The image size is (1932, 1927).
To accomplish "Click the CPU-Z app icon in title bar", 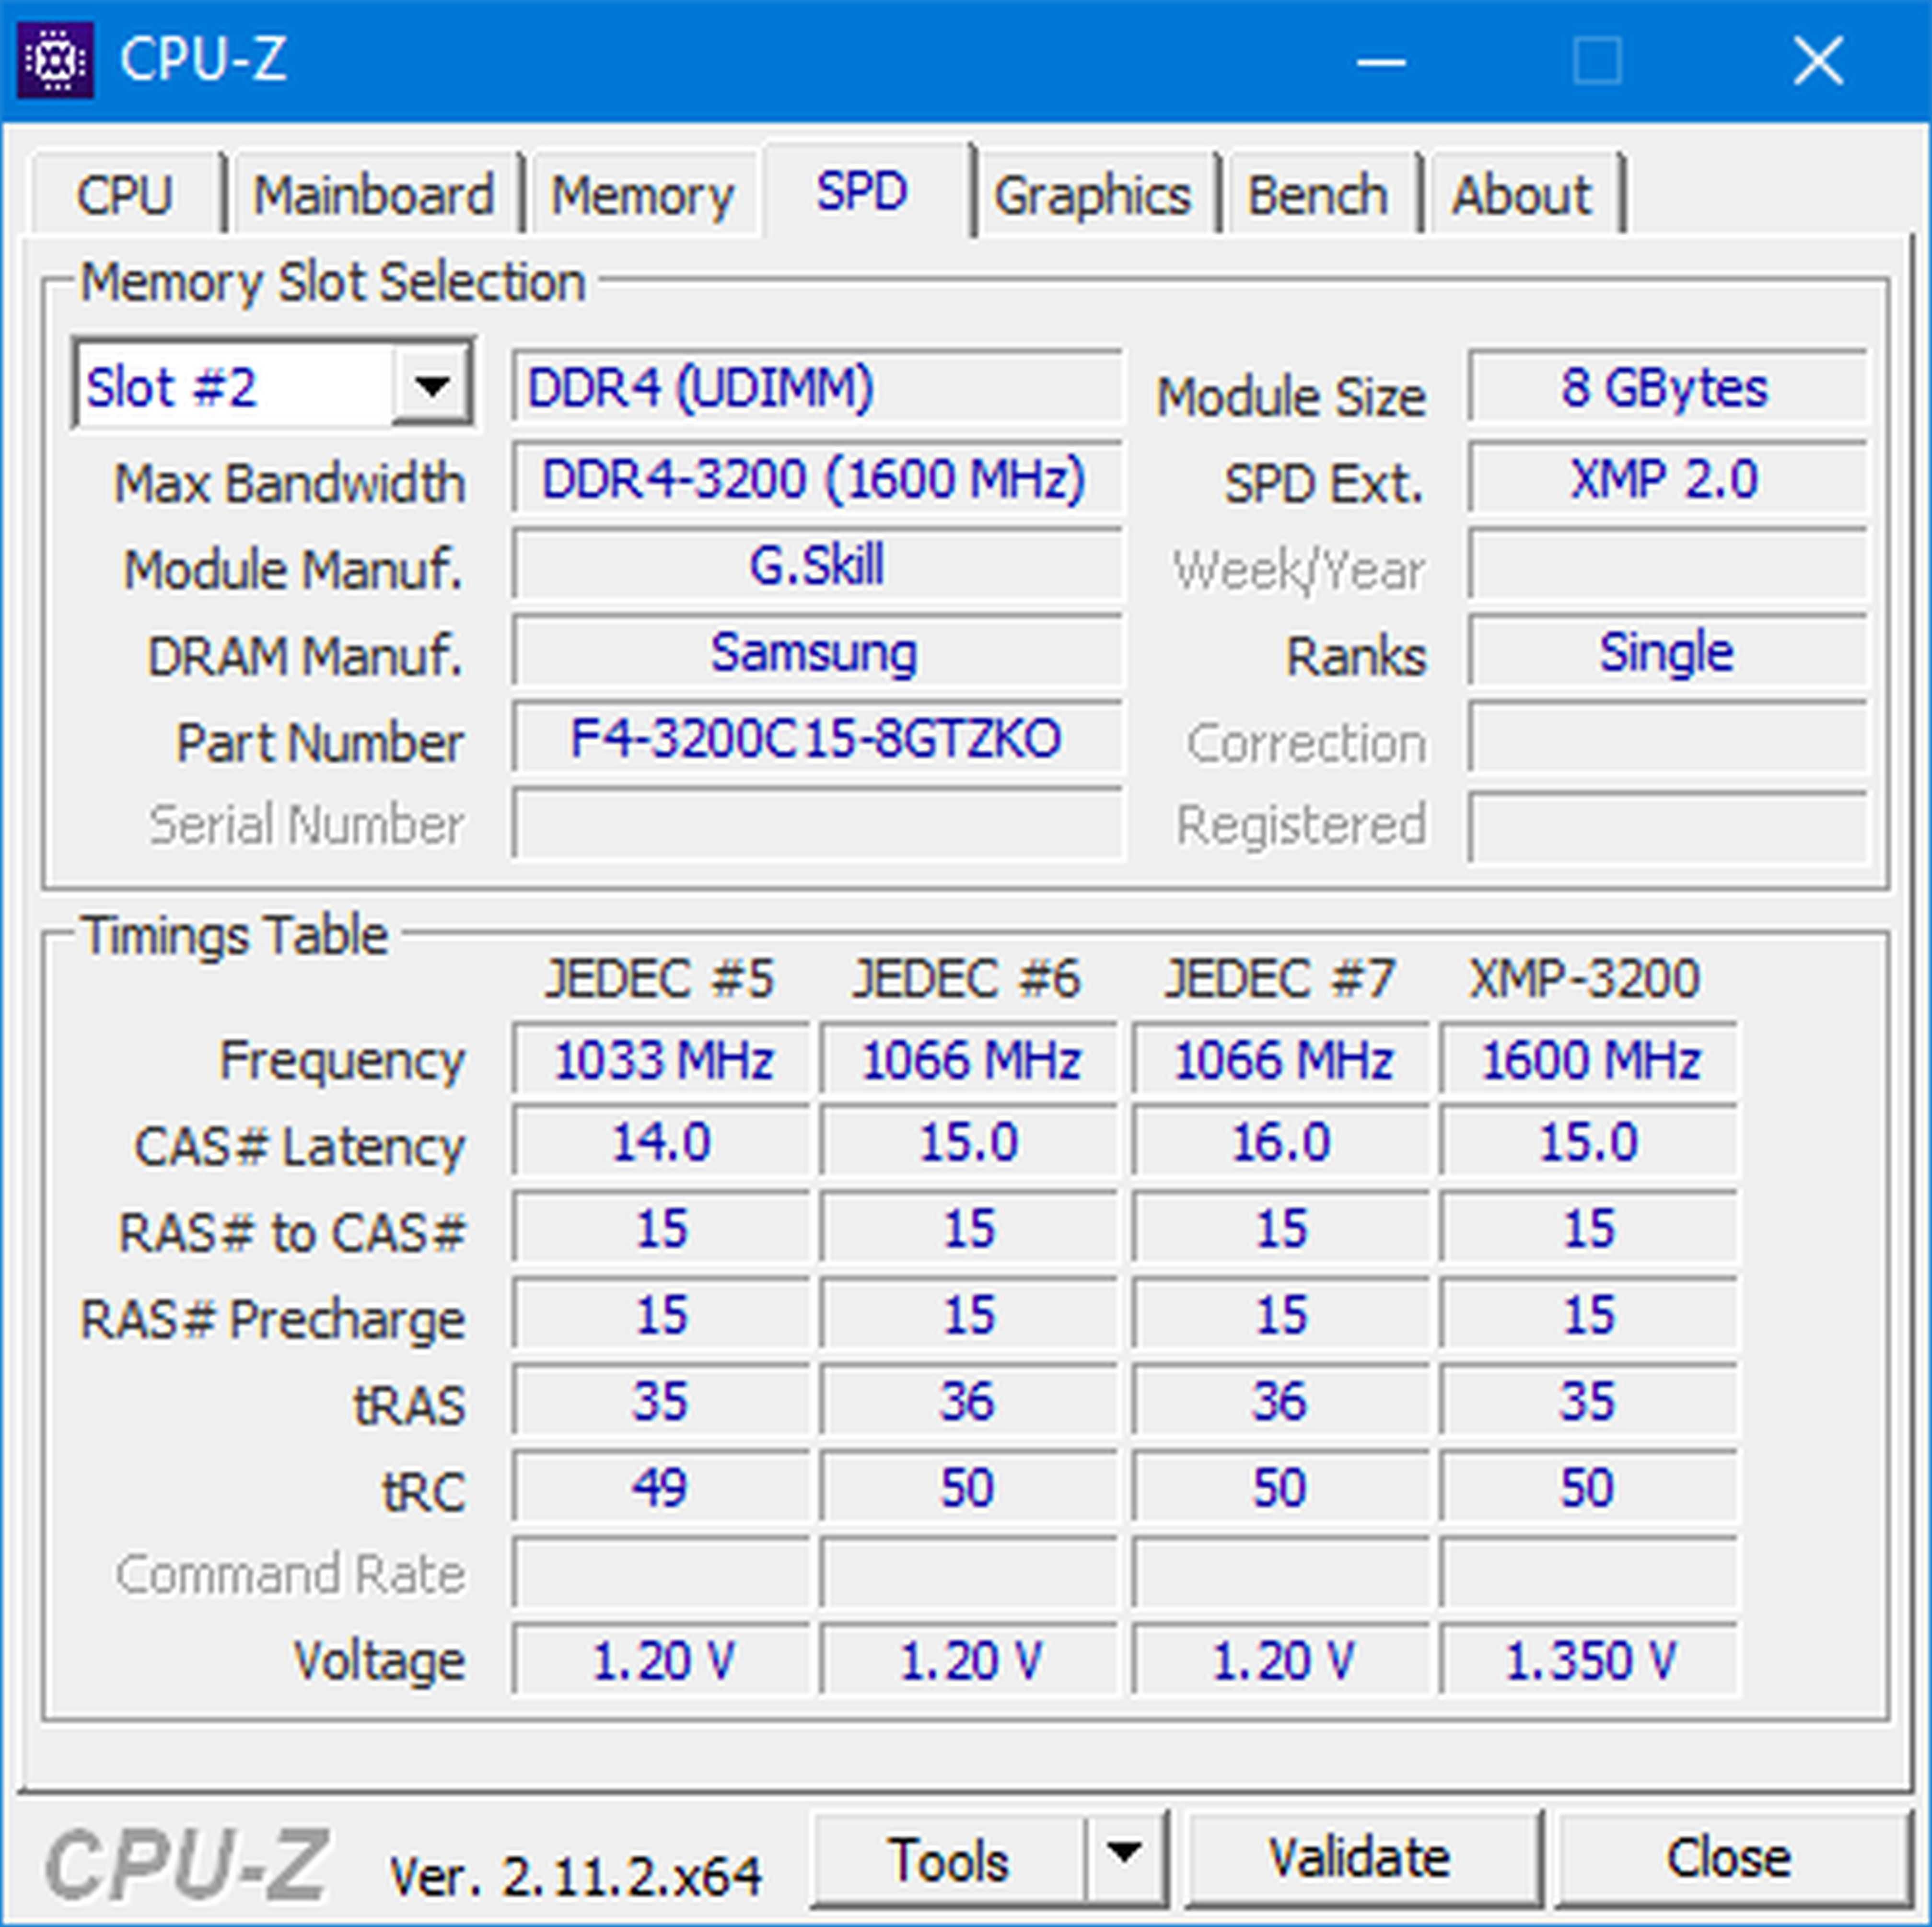I will [56, 60].
